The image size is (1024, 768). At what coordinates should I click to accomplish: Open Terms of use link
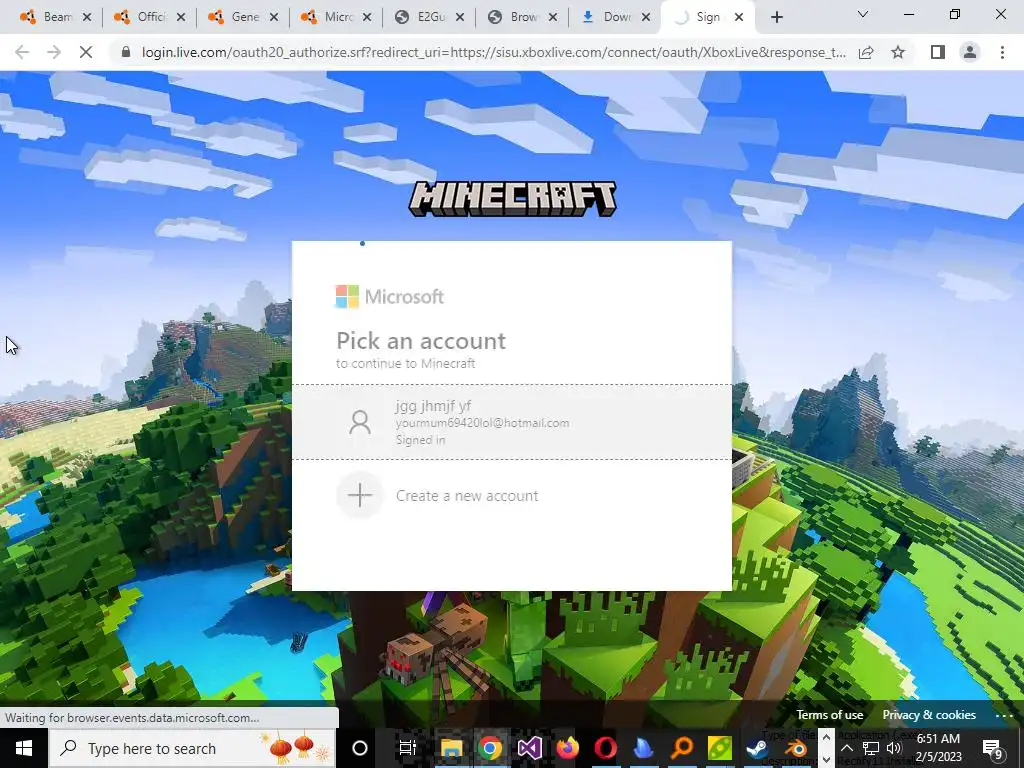[829, 715]
